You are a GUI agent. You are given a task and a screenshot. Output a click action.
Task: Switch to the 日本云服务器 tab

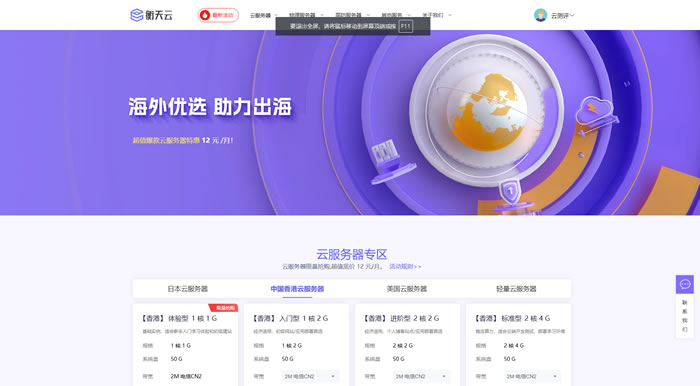tap(188, 289)
